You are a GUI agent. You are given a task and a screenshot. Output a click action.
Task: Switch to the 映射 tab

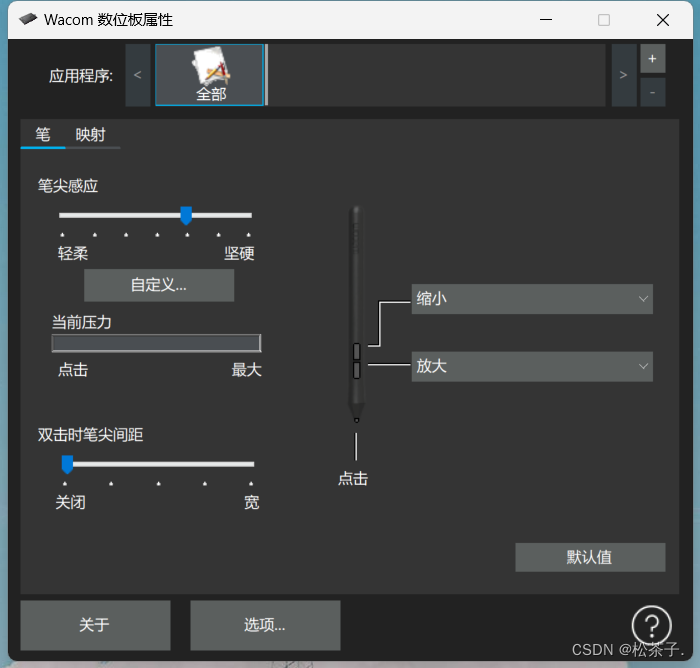coord(91,134)
